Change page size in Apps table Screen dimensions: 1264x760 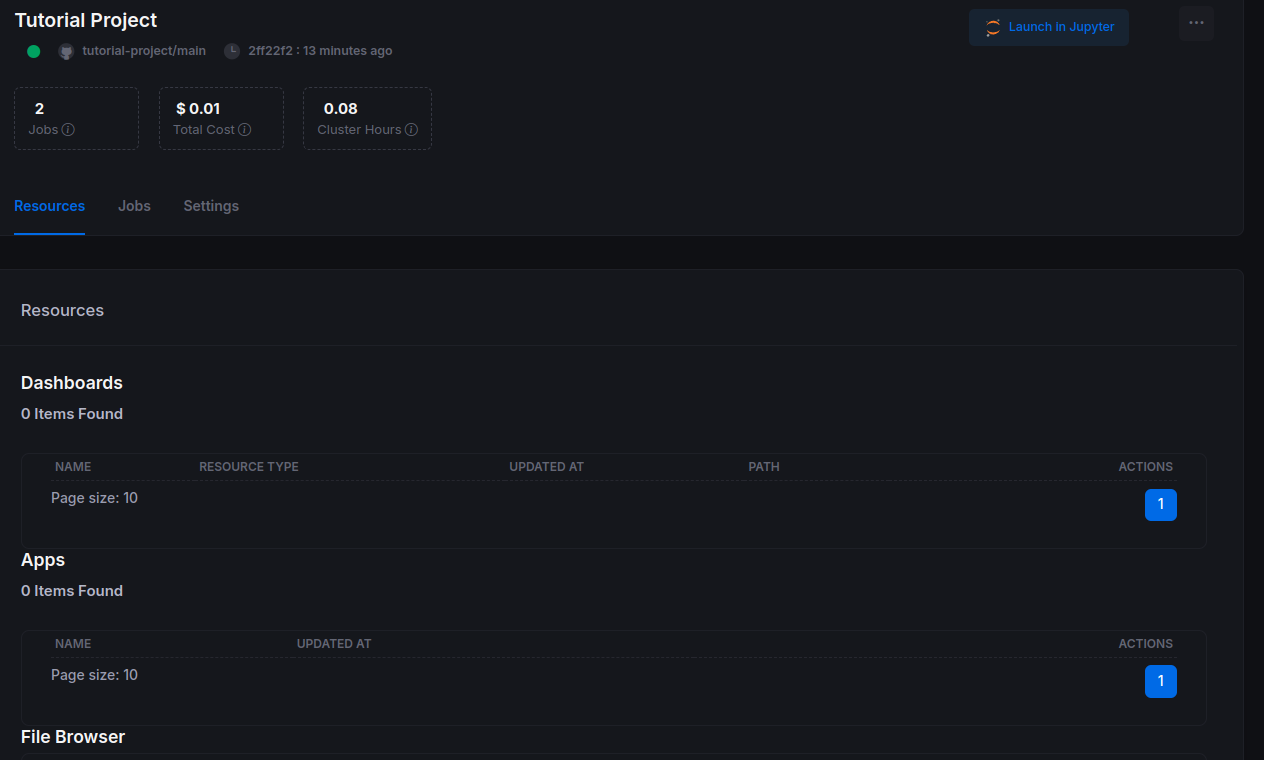[94, 675]
